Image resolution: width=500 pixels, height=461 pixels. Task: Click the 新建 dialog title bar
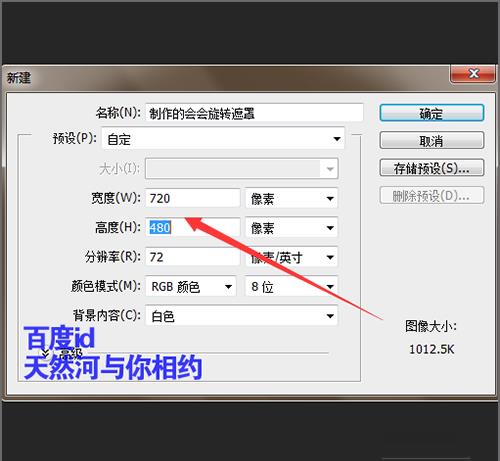coord(227,78)
